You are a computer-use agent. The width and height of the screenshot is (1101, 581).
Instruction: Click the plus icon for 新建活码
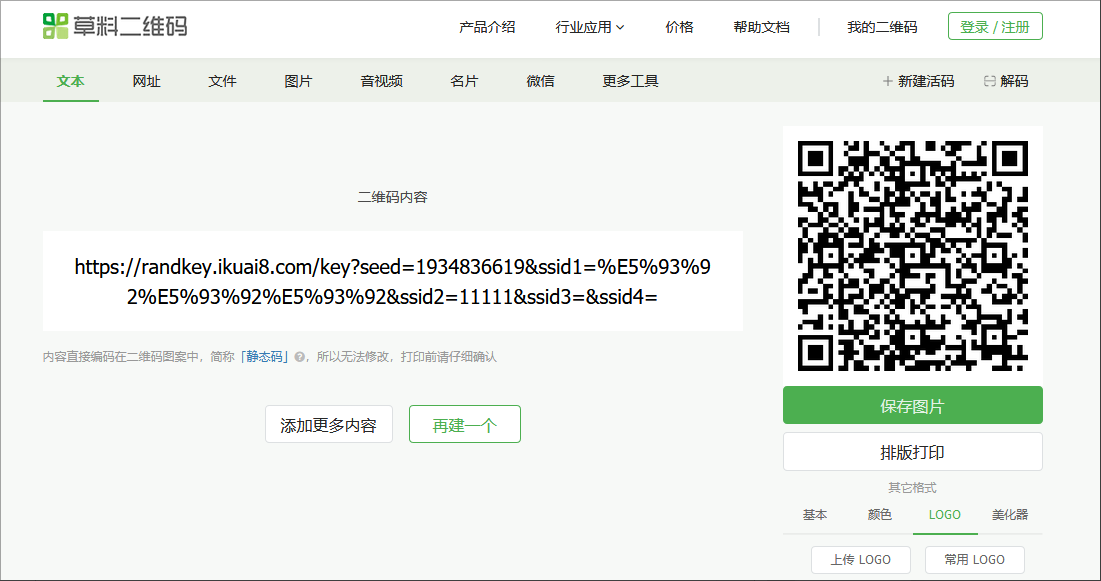tap(888, 81)
